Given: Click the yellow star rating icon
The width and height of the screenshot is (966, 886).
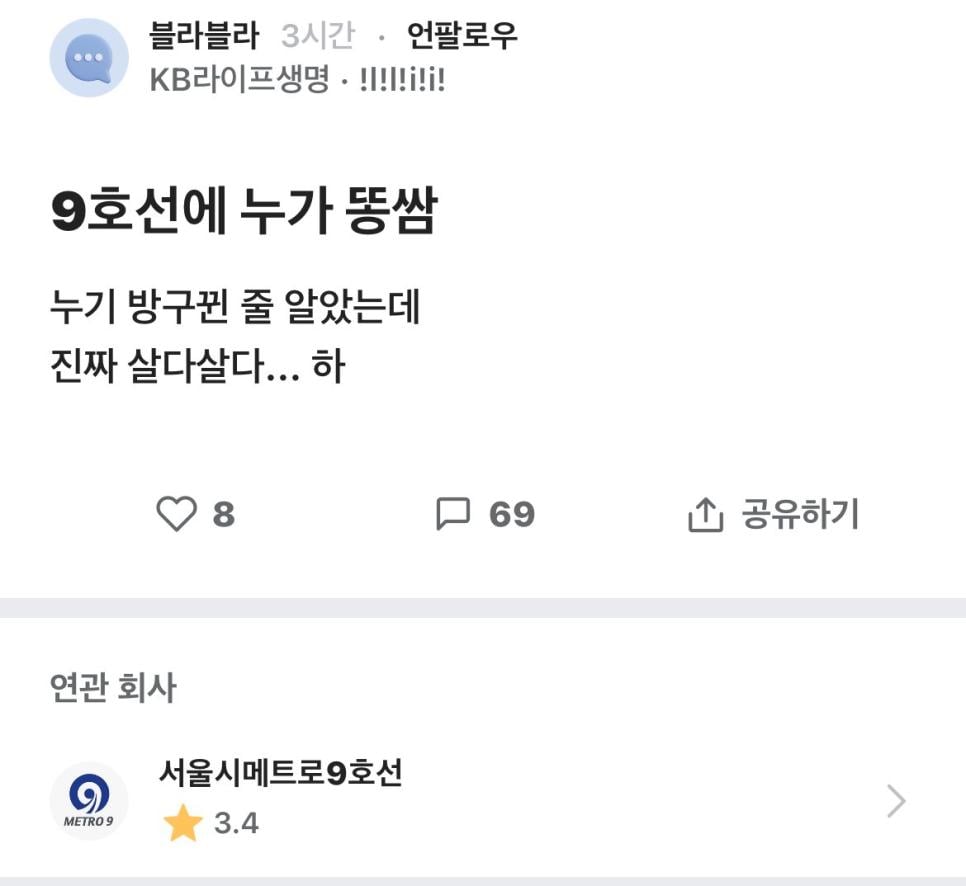Looking at the screenshot, I should 183,824.
